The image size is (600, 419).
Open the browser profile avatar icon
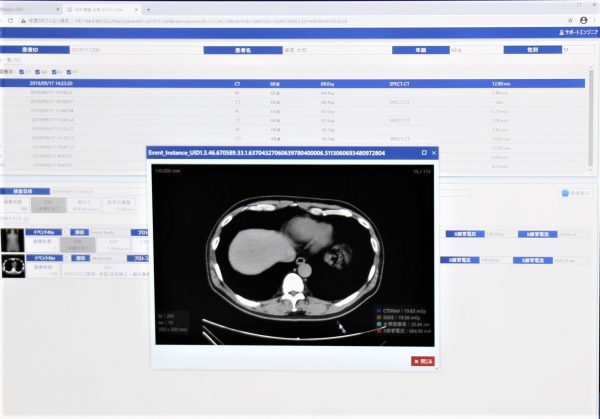(x=582, y=19)
